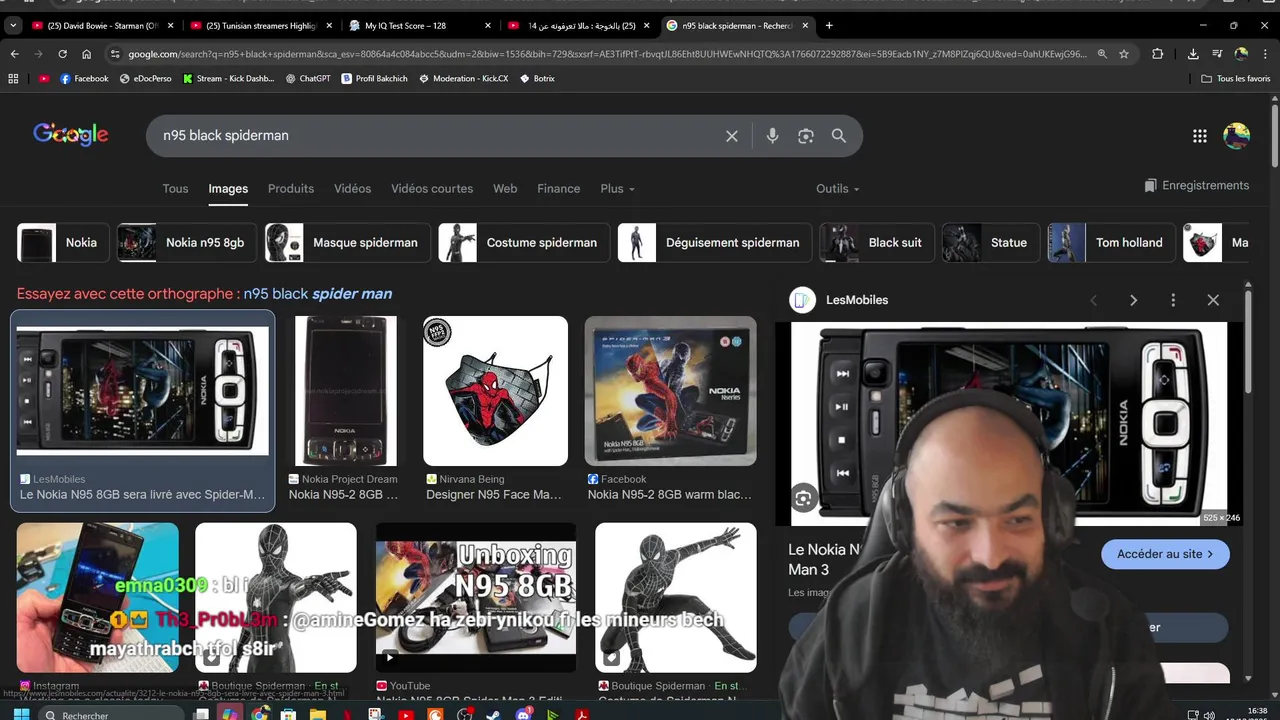
Task: Open the Vidéos courtes tab
Action: [x=432, y=188]
